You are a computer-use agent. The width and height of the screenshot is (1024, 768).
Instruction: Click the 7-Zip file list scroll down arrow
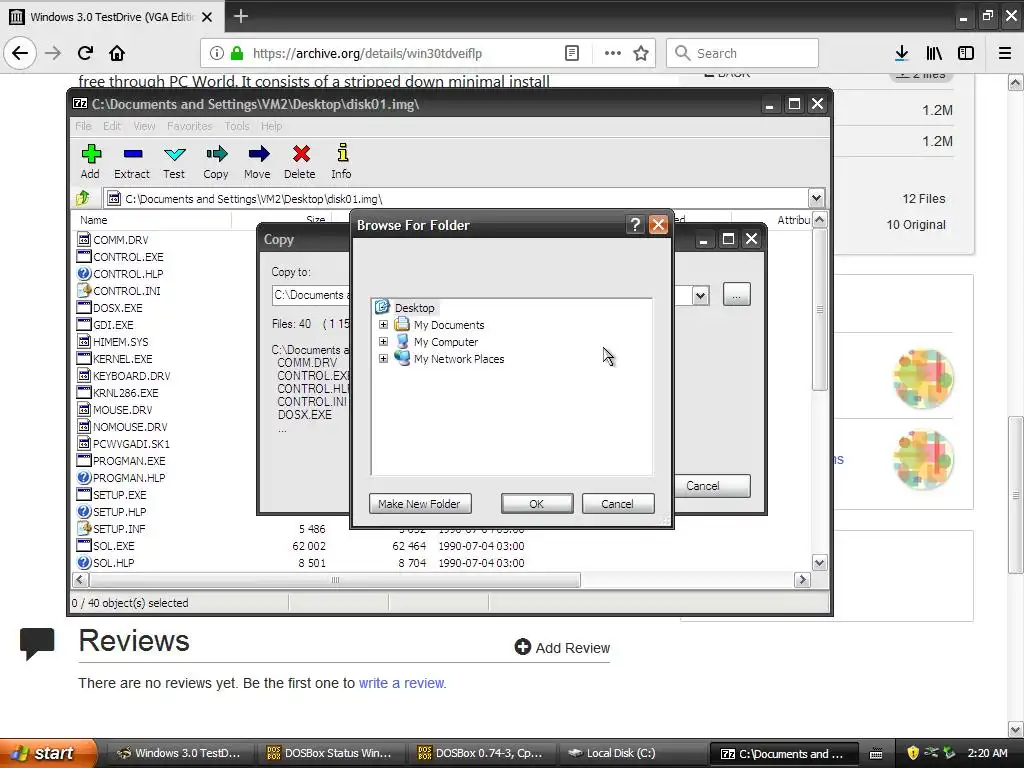tap(820, 562)
